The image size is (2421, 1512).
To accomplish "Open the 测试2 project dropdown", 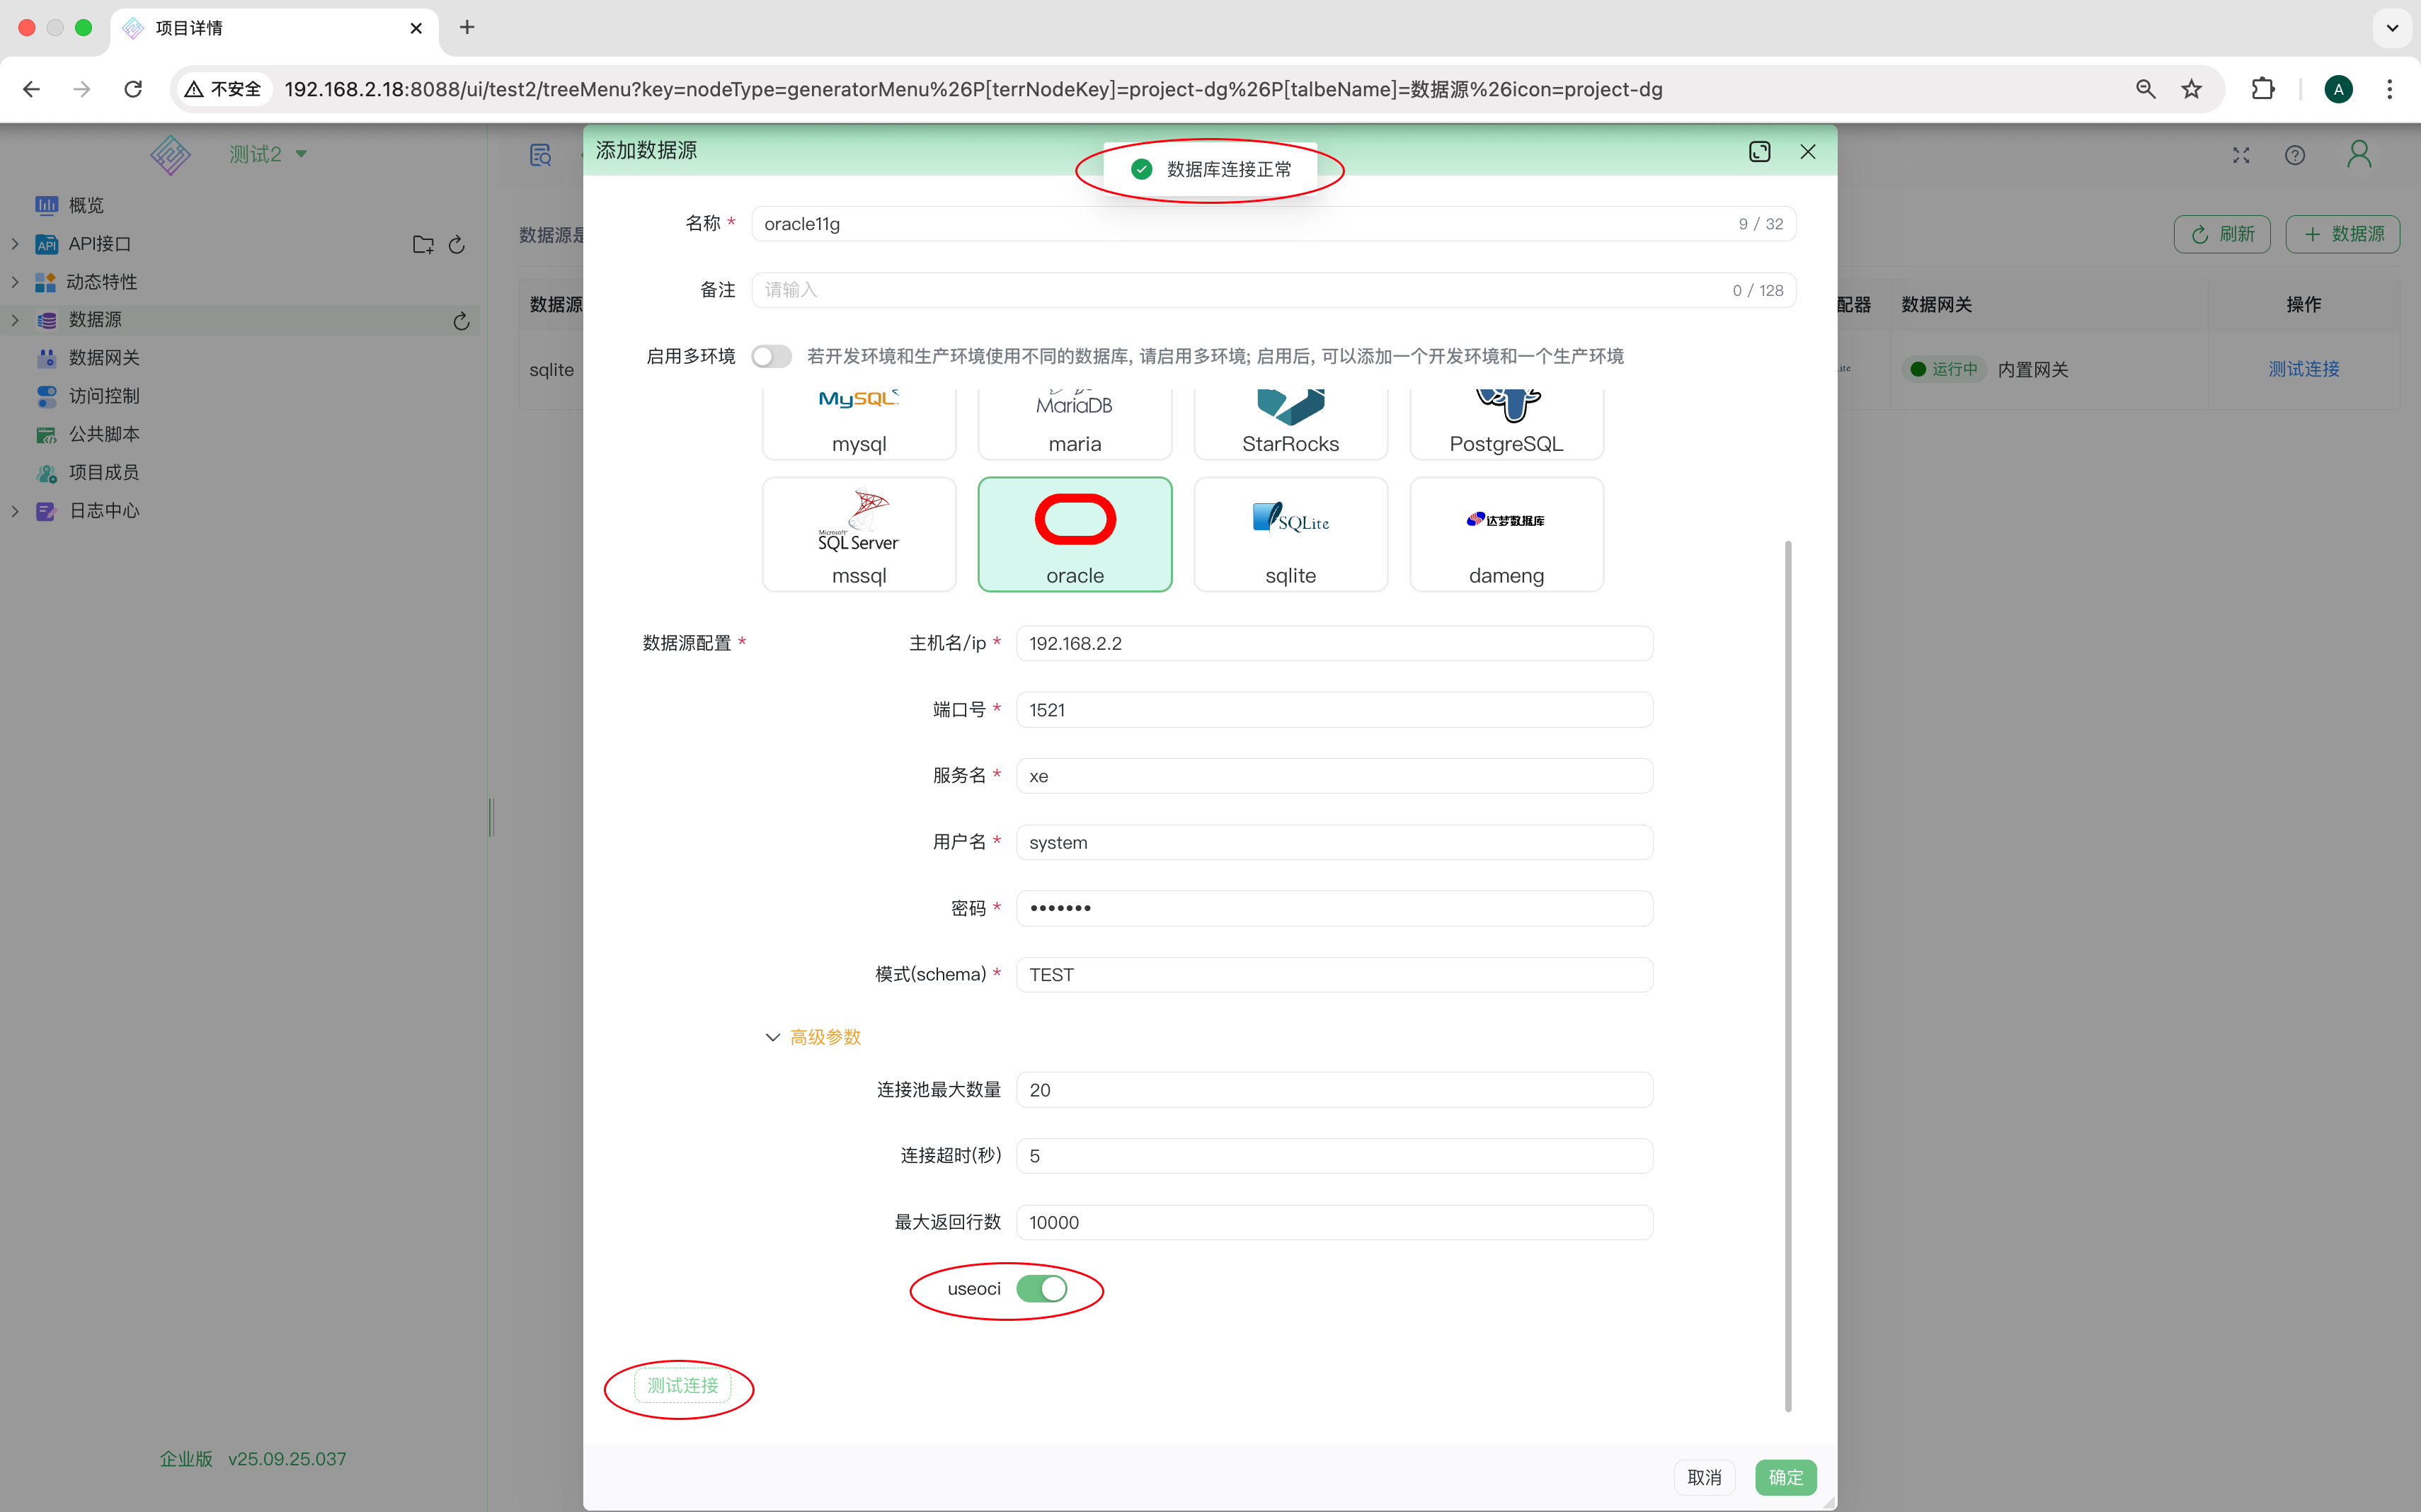I will tap(268, 154).
